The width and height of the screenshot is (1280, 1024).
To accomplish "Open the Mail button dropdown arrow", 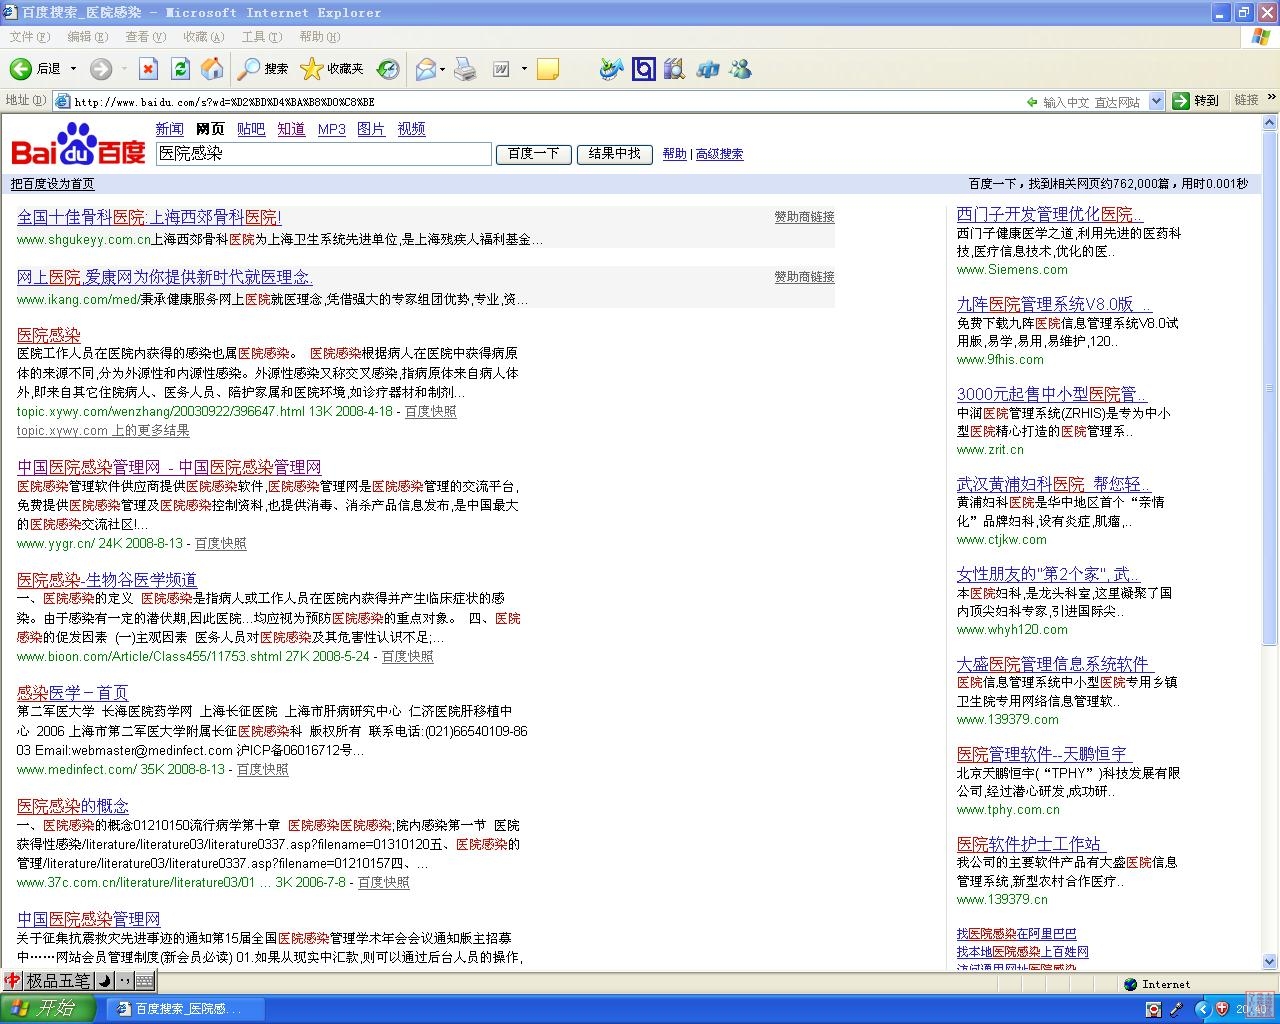I will pos(443,68).
